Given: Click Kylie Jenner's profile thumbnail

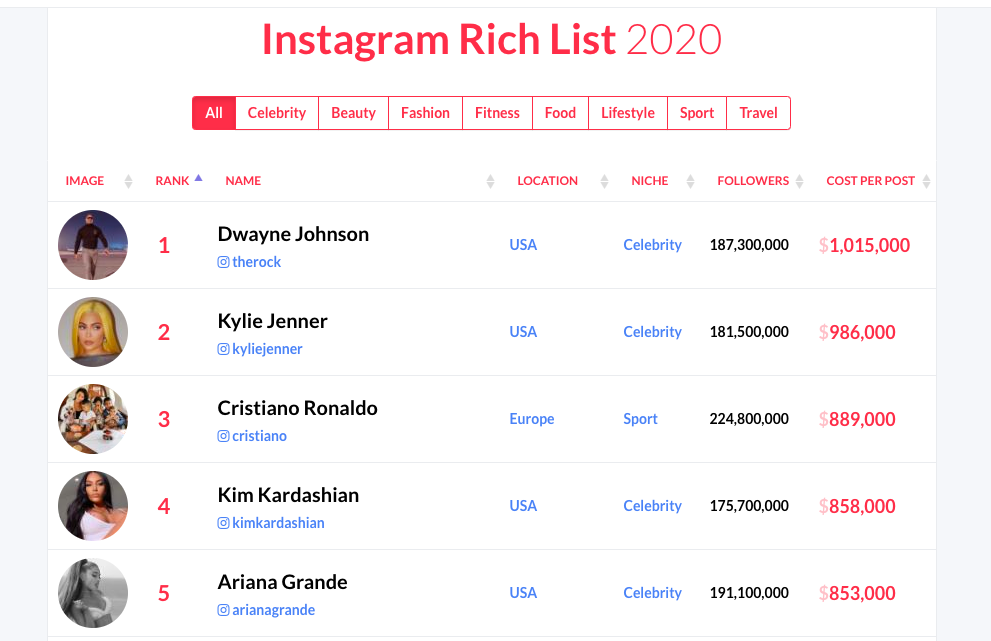Looking at the screenshot, I should [93, 332].
